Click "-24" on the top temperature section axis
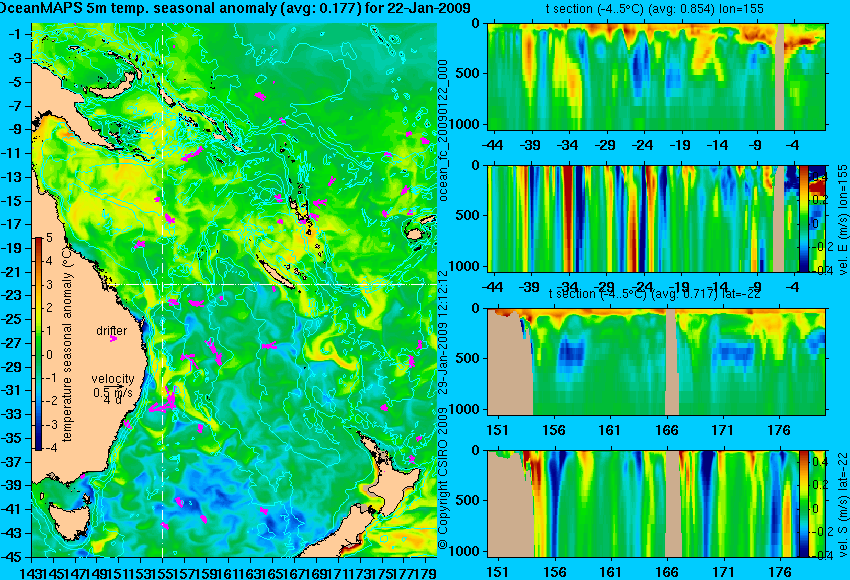The height and width of the screenshot is (580, 850). pyautogui.click(x=643, y=145)
